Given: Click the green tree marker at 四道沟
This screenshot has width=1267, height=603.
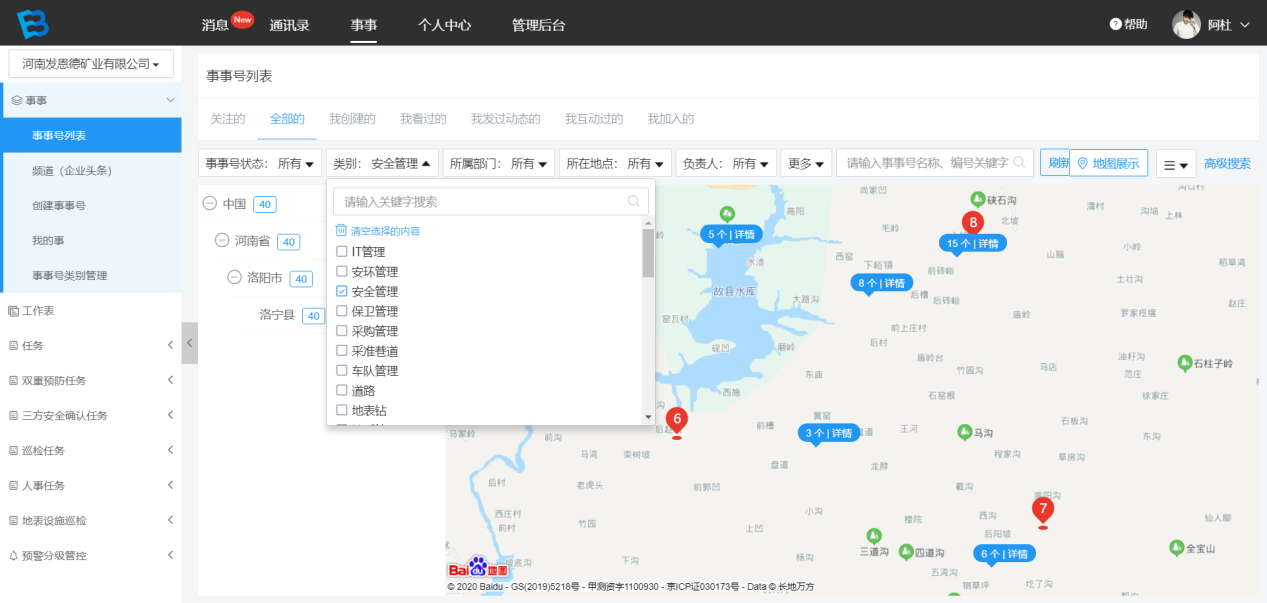Looking at the screenshot, I should point(906,552).
